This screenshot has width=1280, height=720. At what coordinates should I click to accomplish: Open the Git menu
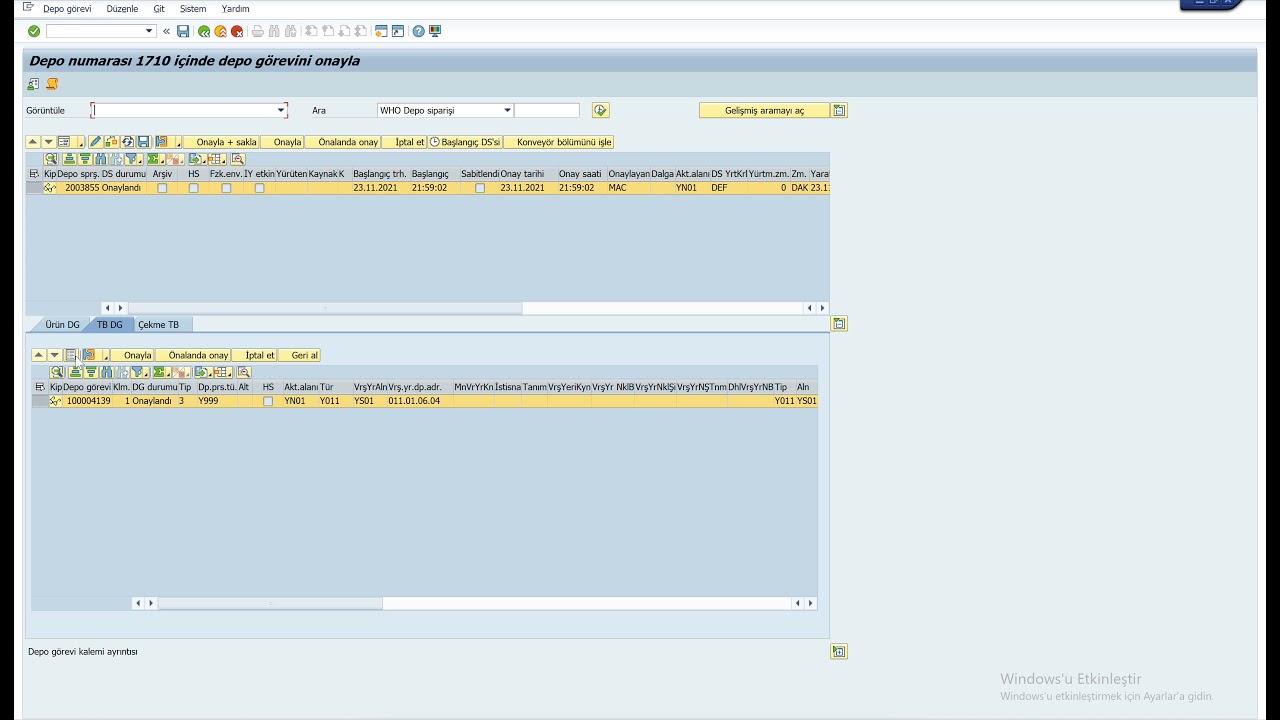coord(159,9)
